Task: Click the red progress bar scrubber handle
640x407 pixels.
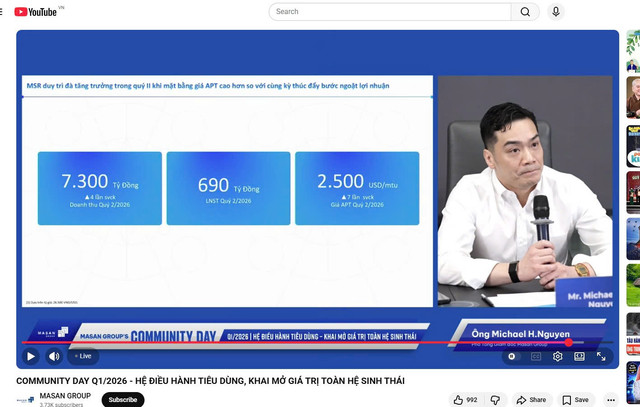Action: 569,343
